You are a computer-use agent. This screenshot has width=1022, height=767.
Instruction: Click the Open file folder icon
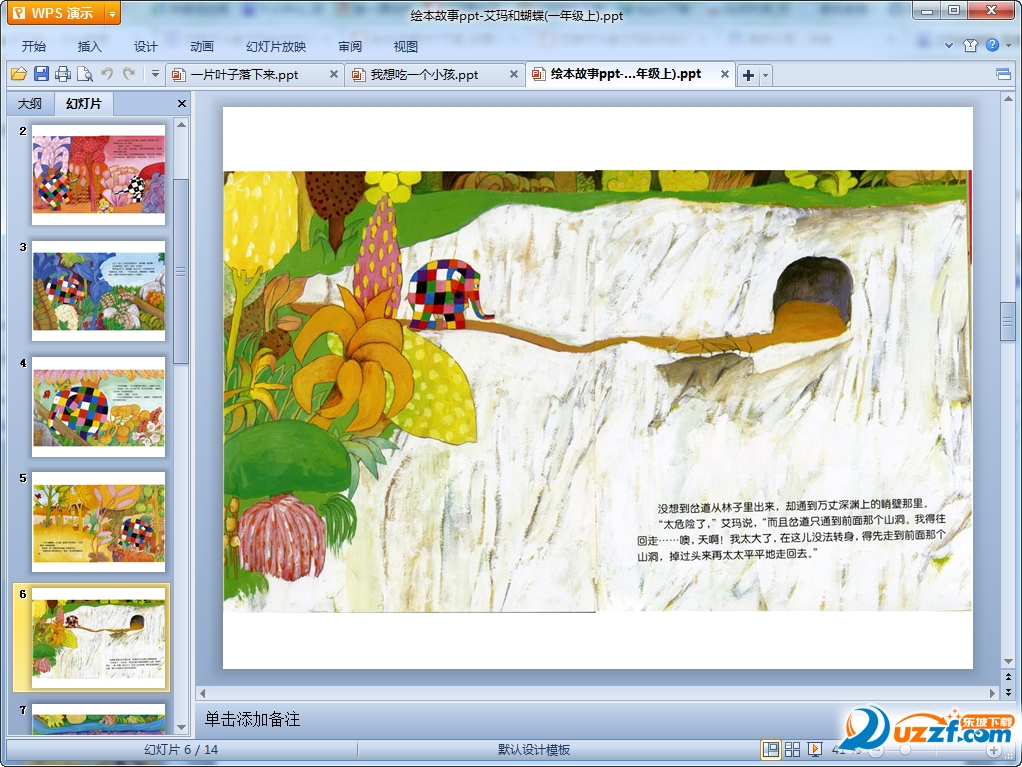click(x=19, y=74)
